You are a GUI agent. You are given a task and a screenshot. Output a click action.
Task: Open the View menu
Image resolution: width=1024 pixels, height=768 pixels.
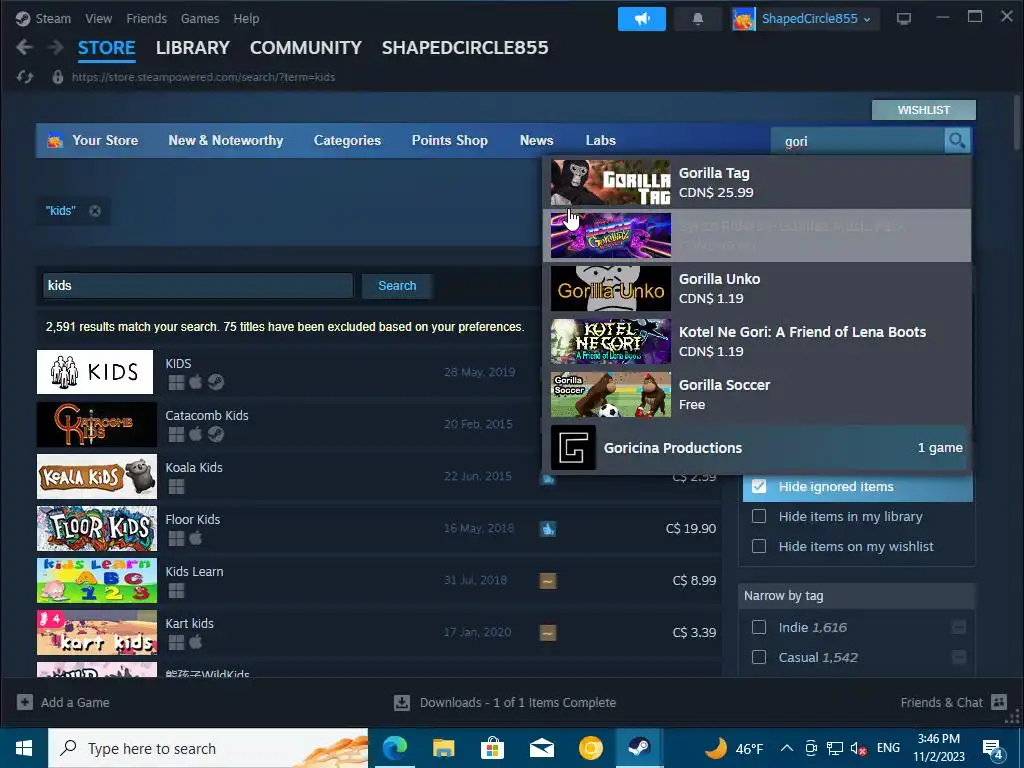point(99,19)
